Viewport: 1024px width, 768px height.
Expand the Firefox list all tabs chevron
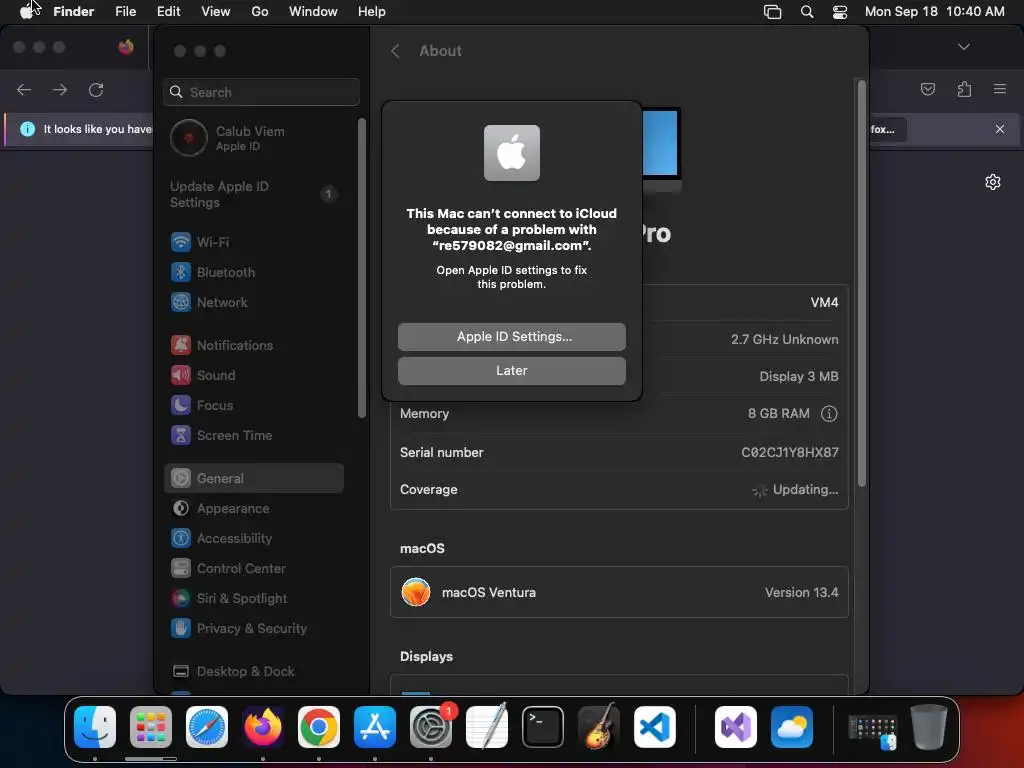point(964,46)
